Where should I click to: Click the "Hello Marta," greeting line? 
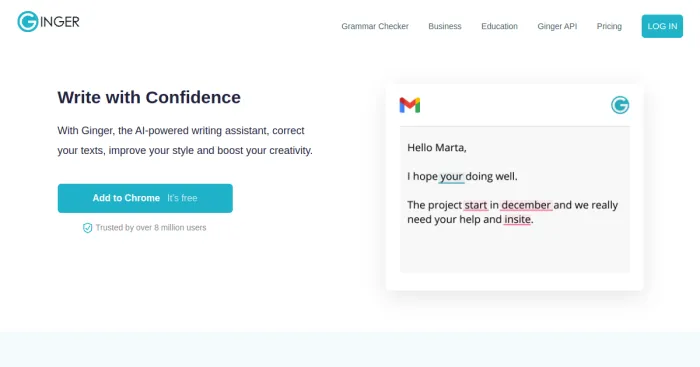point(437,148)
